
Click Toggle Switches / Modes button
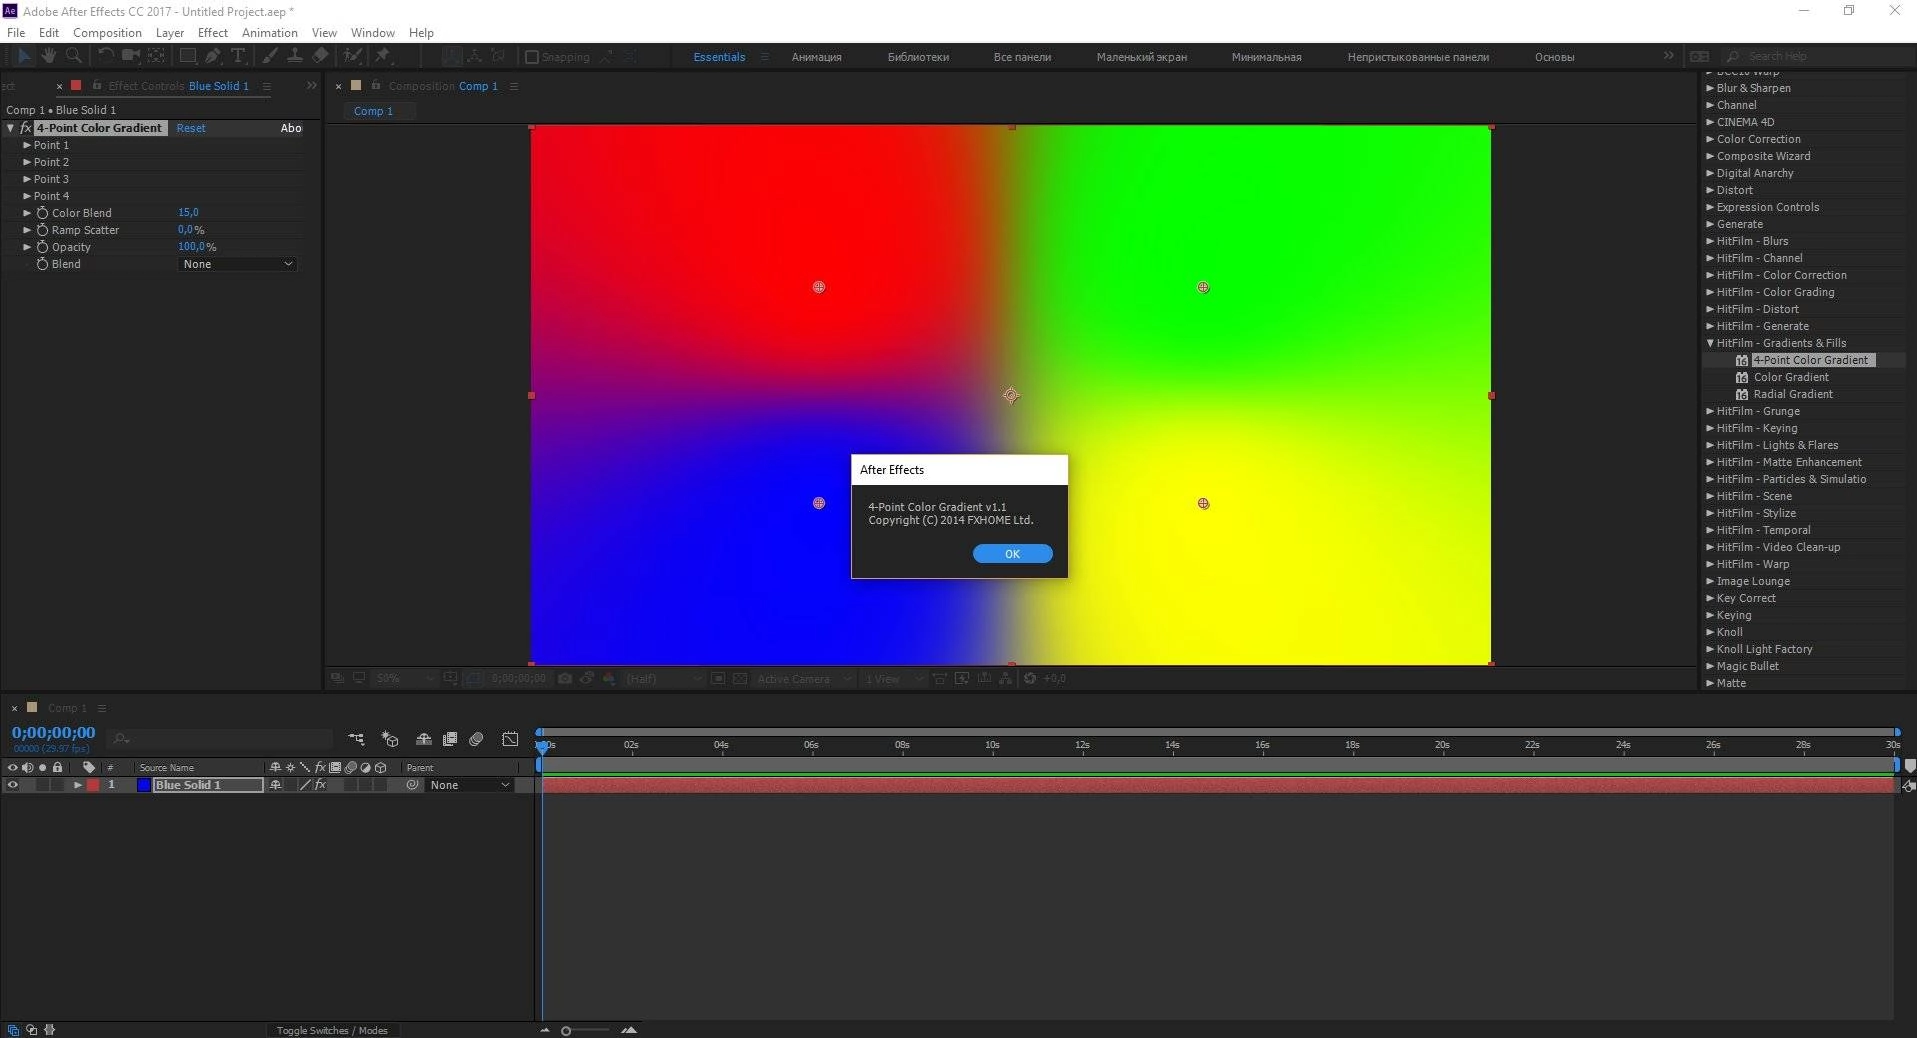[332, 1030]
